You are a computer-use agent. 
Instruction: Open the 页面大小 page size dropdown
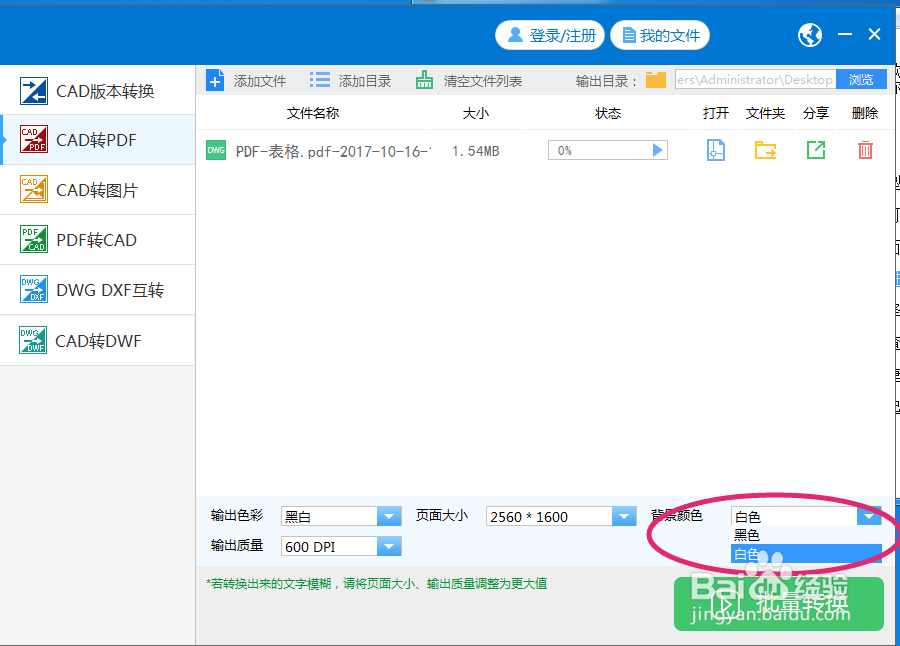coord(625,516)
